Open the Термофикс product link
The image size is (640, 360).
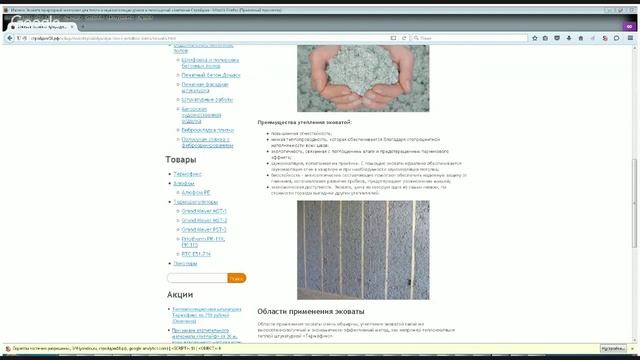click(x=187, y=174)
